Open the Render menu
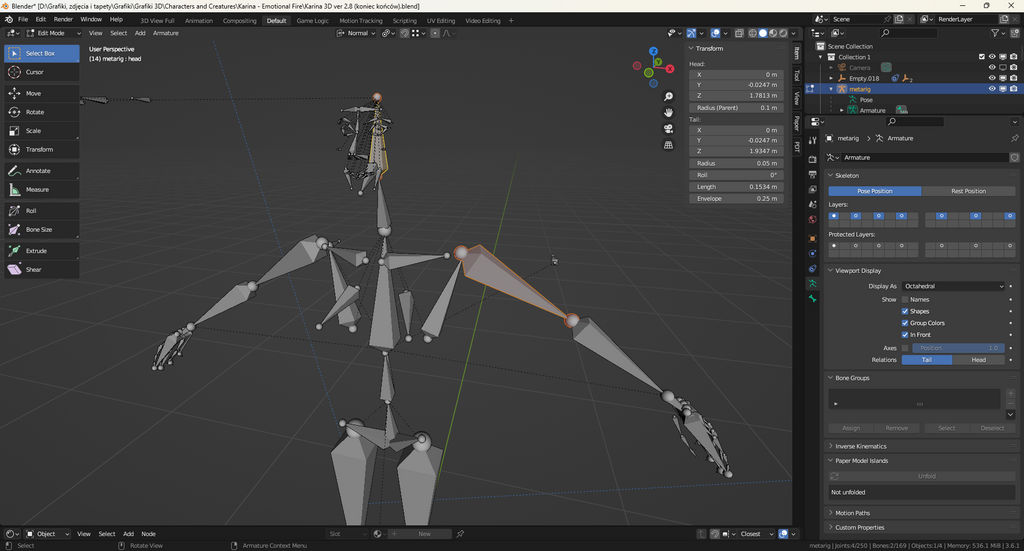Screen dimensions: 1024x551 point(63,19)
